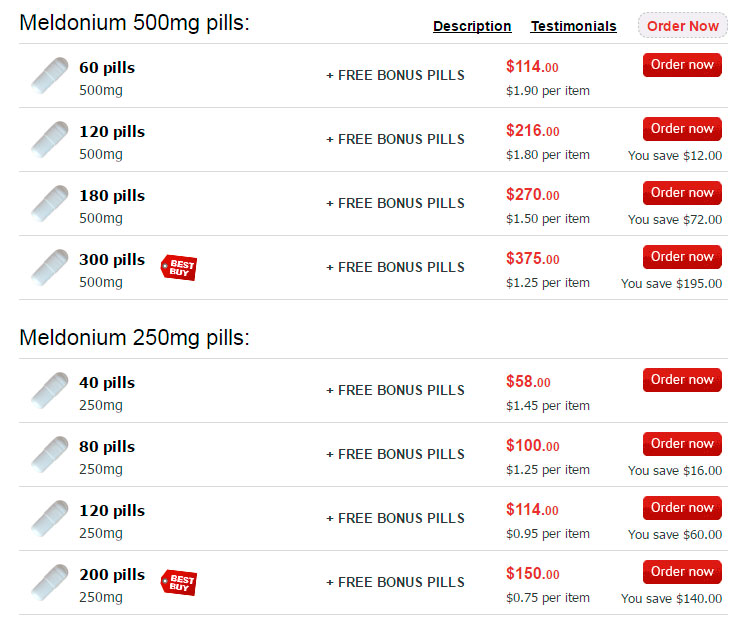Order the 120 pills 250mg $114.00 package
The width and height of the screenshot is (740, 622).
point(682,508)
